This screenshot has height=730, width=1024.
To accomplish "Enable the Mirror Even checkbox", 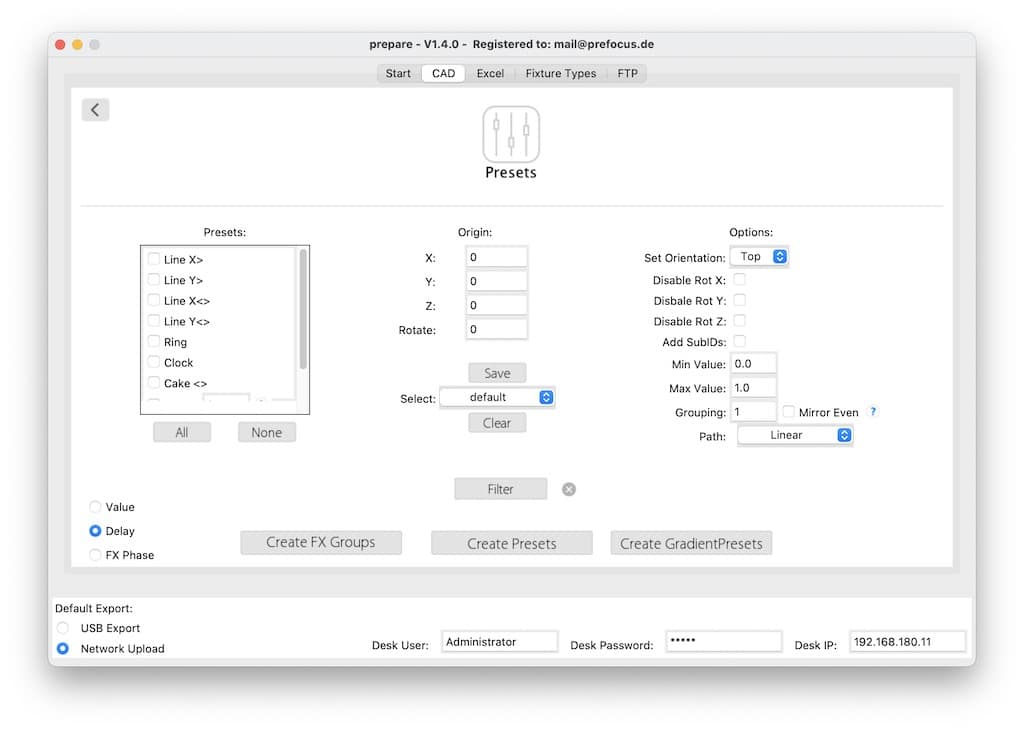I will [789, 412].
